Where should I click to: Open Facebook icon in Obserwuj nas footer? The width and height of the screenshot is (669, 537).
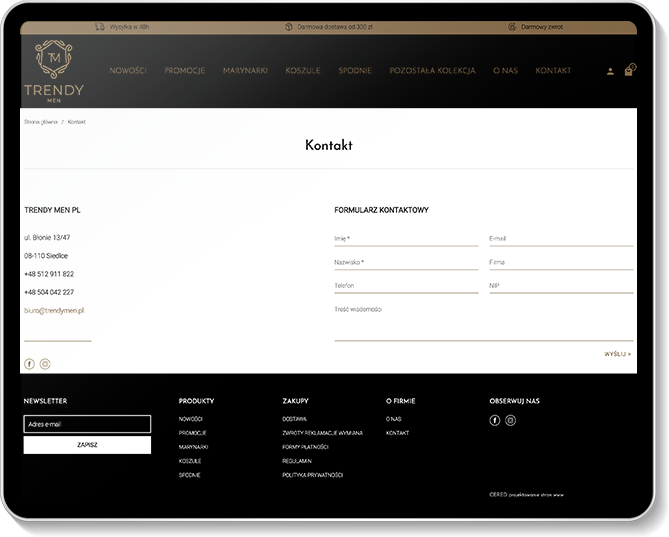495,420
